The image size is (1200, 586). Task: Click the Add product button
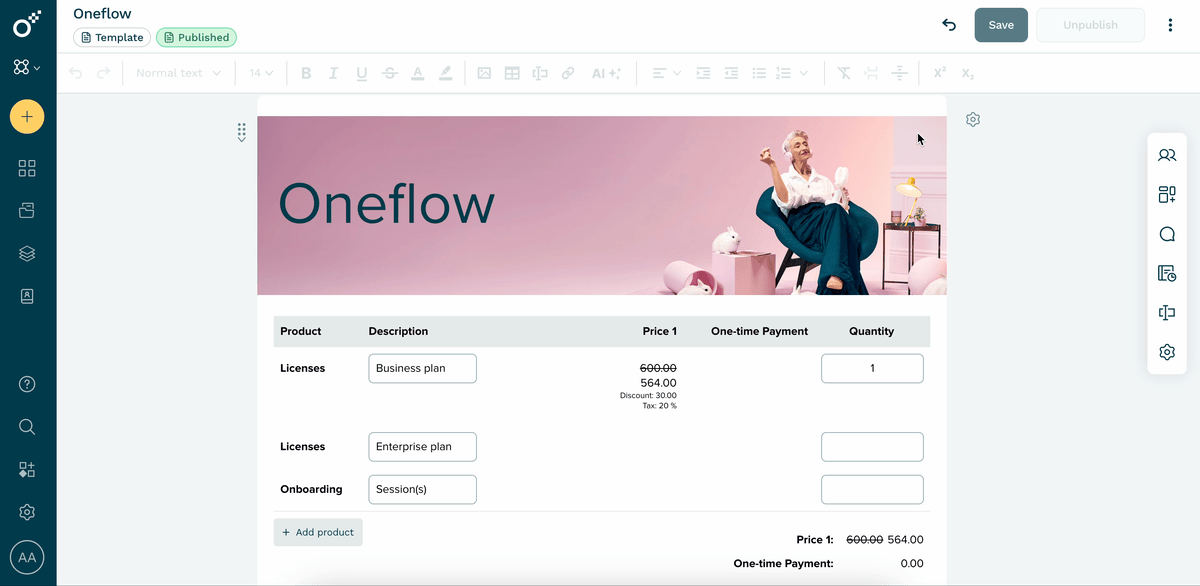click(318, 532)
